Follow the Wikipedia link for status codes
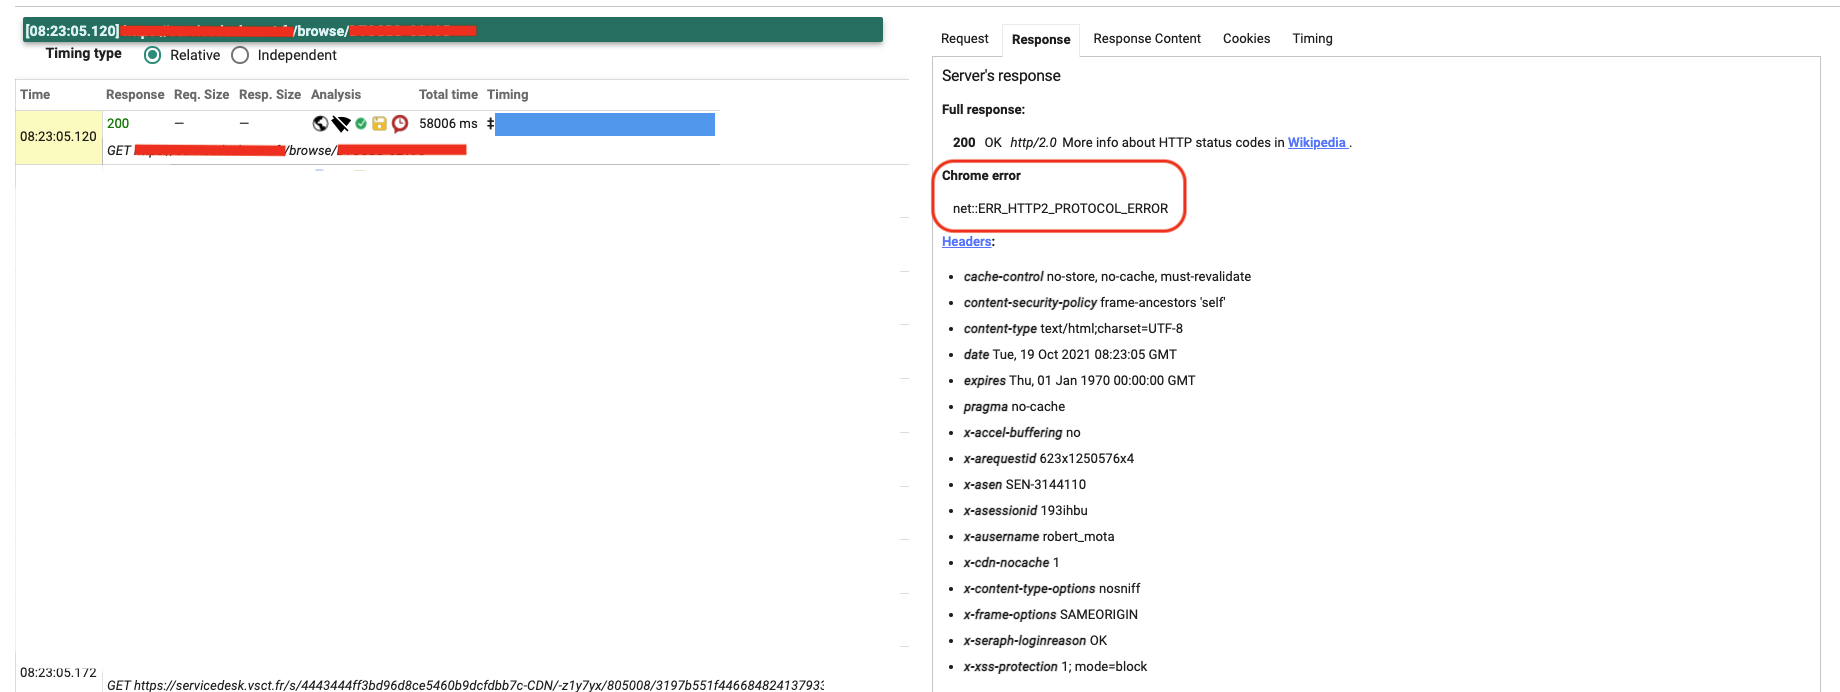1840x692 pixels. (1317, 143)
